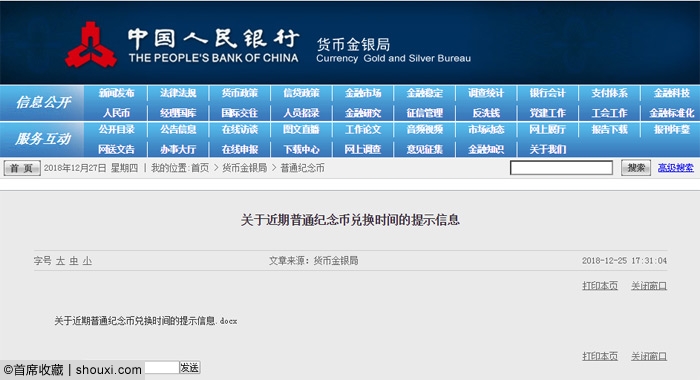
Task: Navigate to 意见征集
Action: [425, 149]
